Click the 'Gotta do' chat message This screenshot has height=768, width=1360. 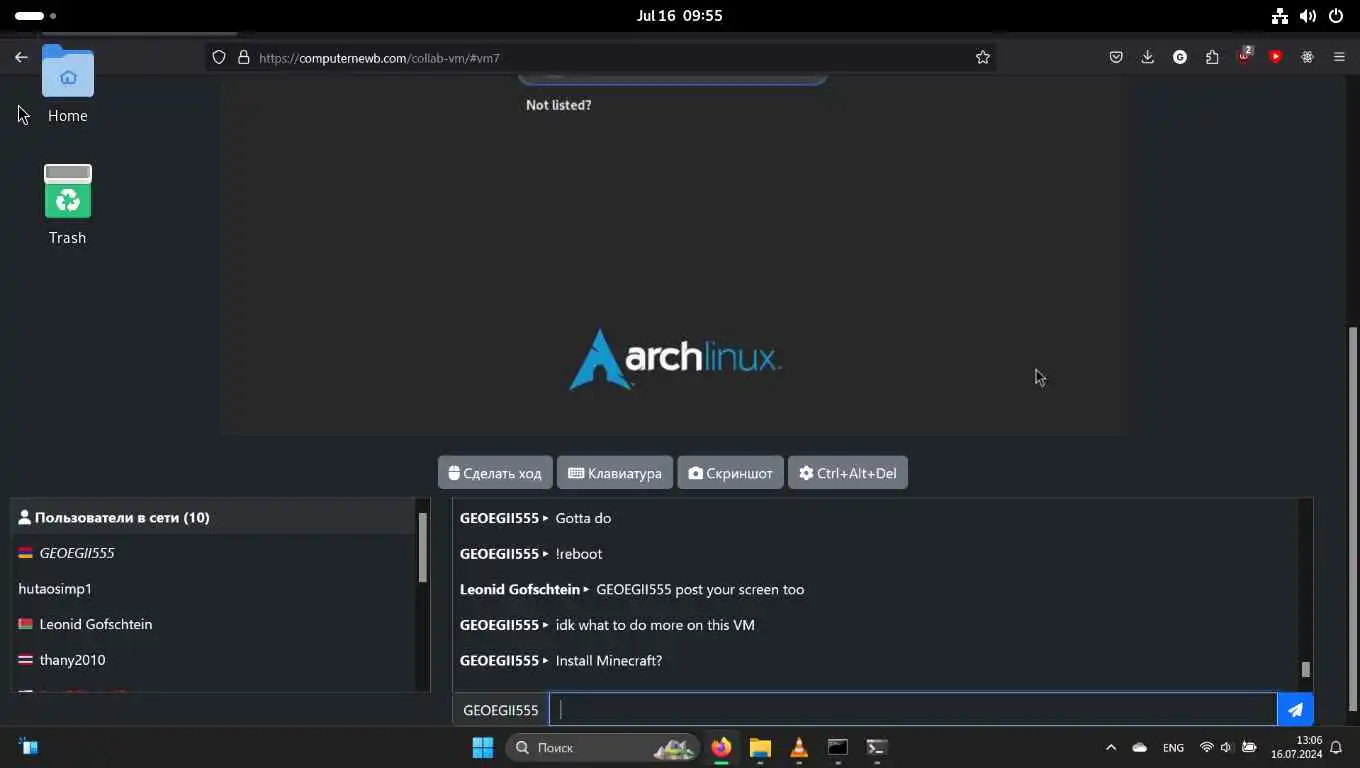pos(583,518)
